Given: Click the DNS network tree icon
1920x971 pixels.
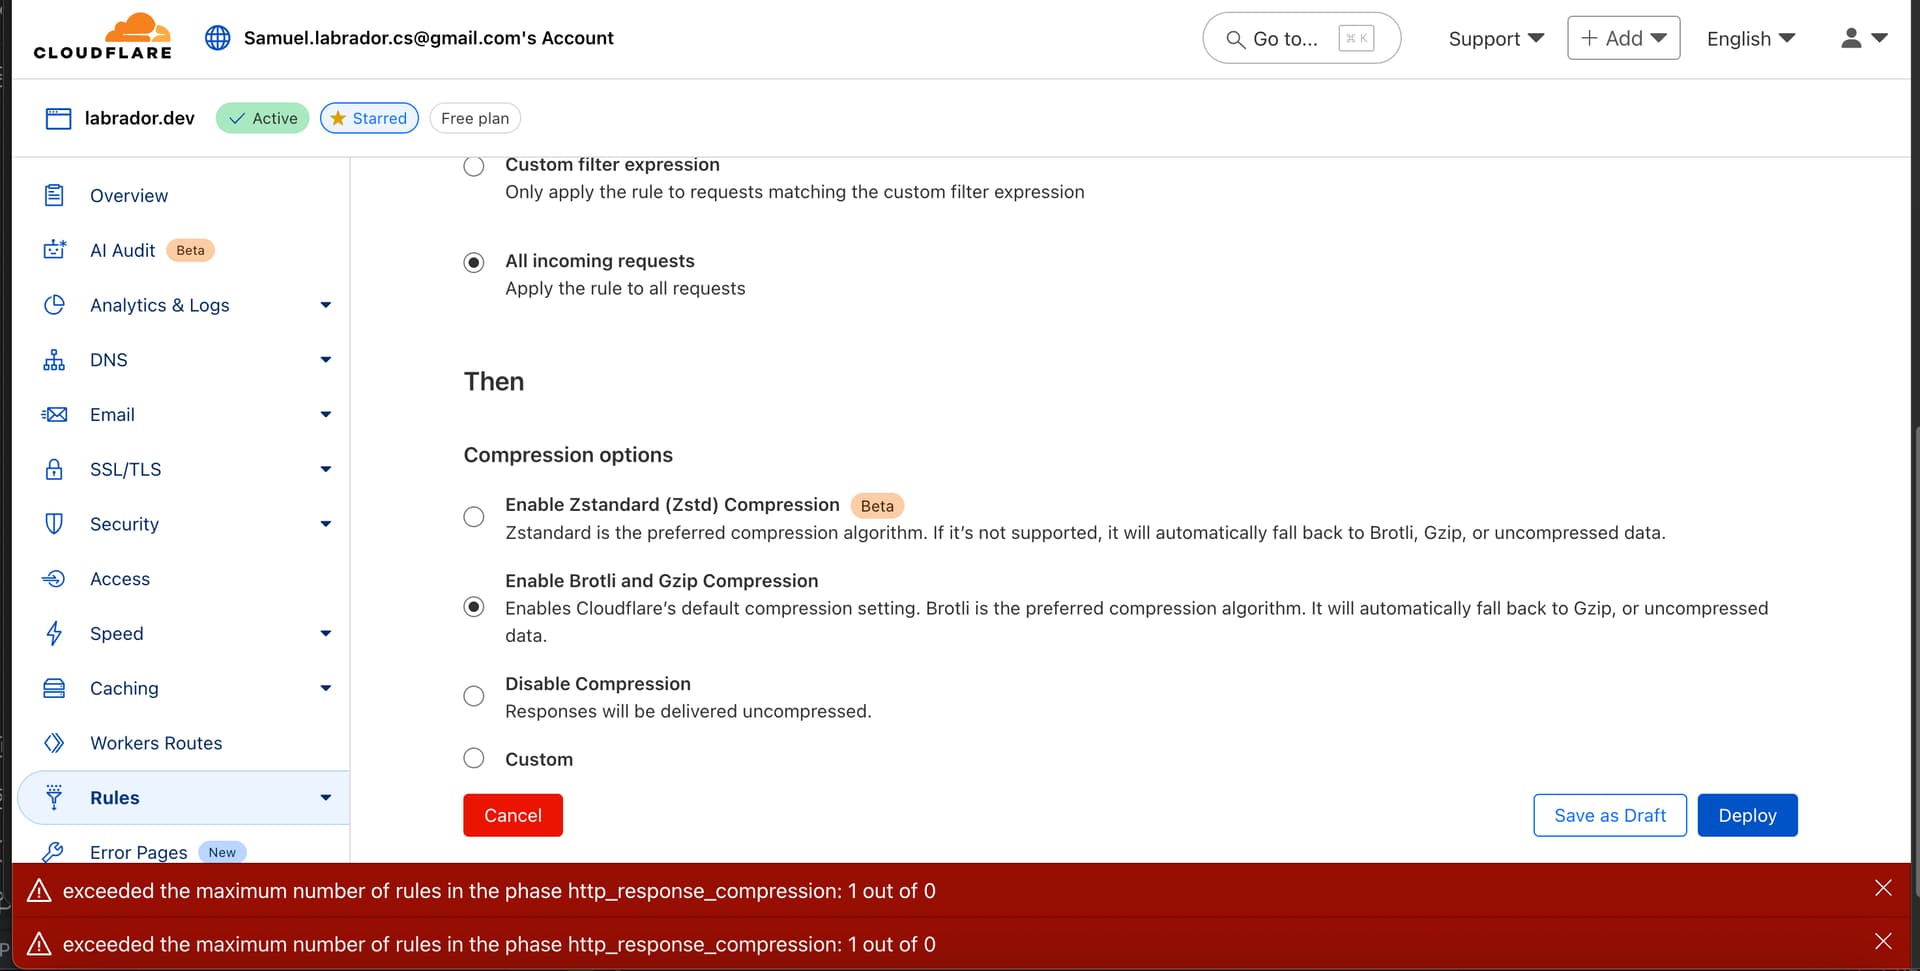Looking at the screenshot, I should pyautogui.click(x=54, y=360).
